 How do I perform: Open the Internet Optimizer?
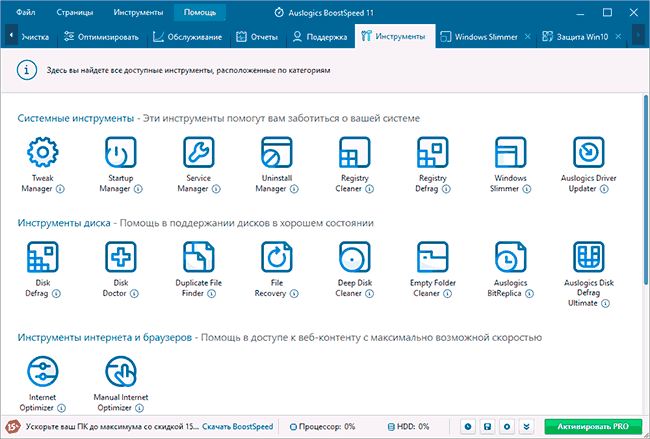pos(43,371)
